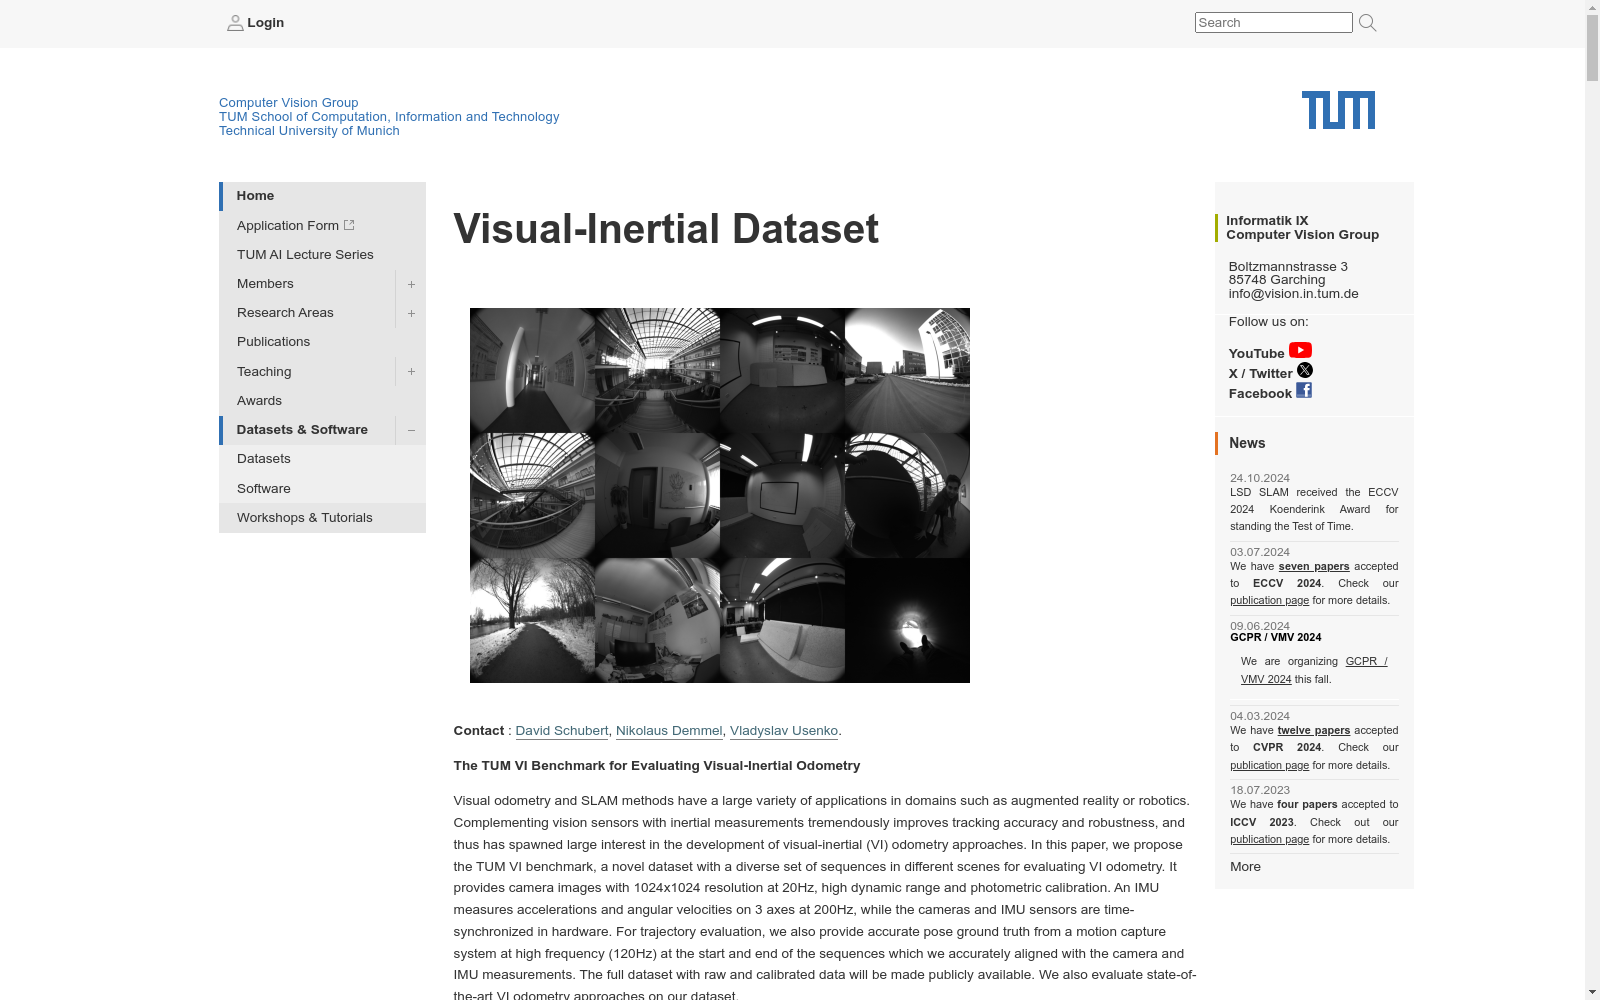The width and height of the screenshot is (1600, 1000).
Task: Click the page vertical scrollbar thumb
Action: [x=1592, y=48]
